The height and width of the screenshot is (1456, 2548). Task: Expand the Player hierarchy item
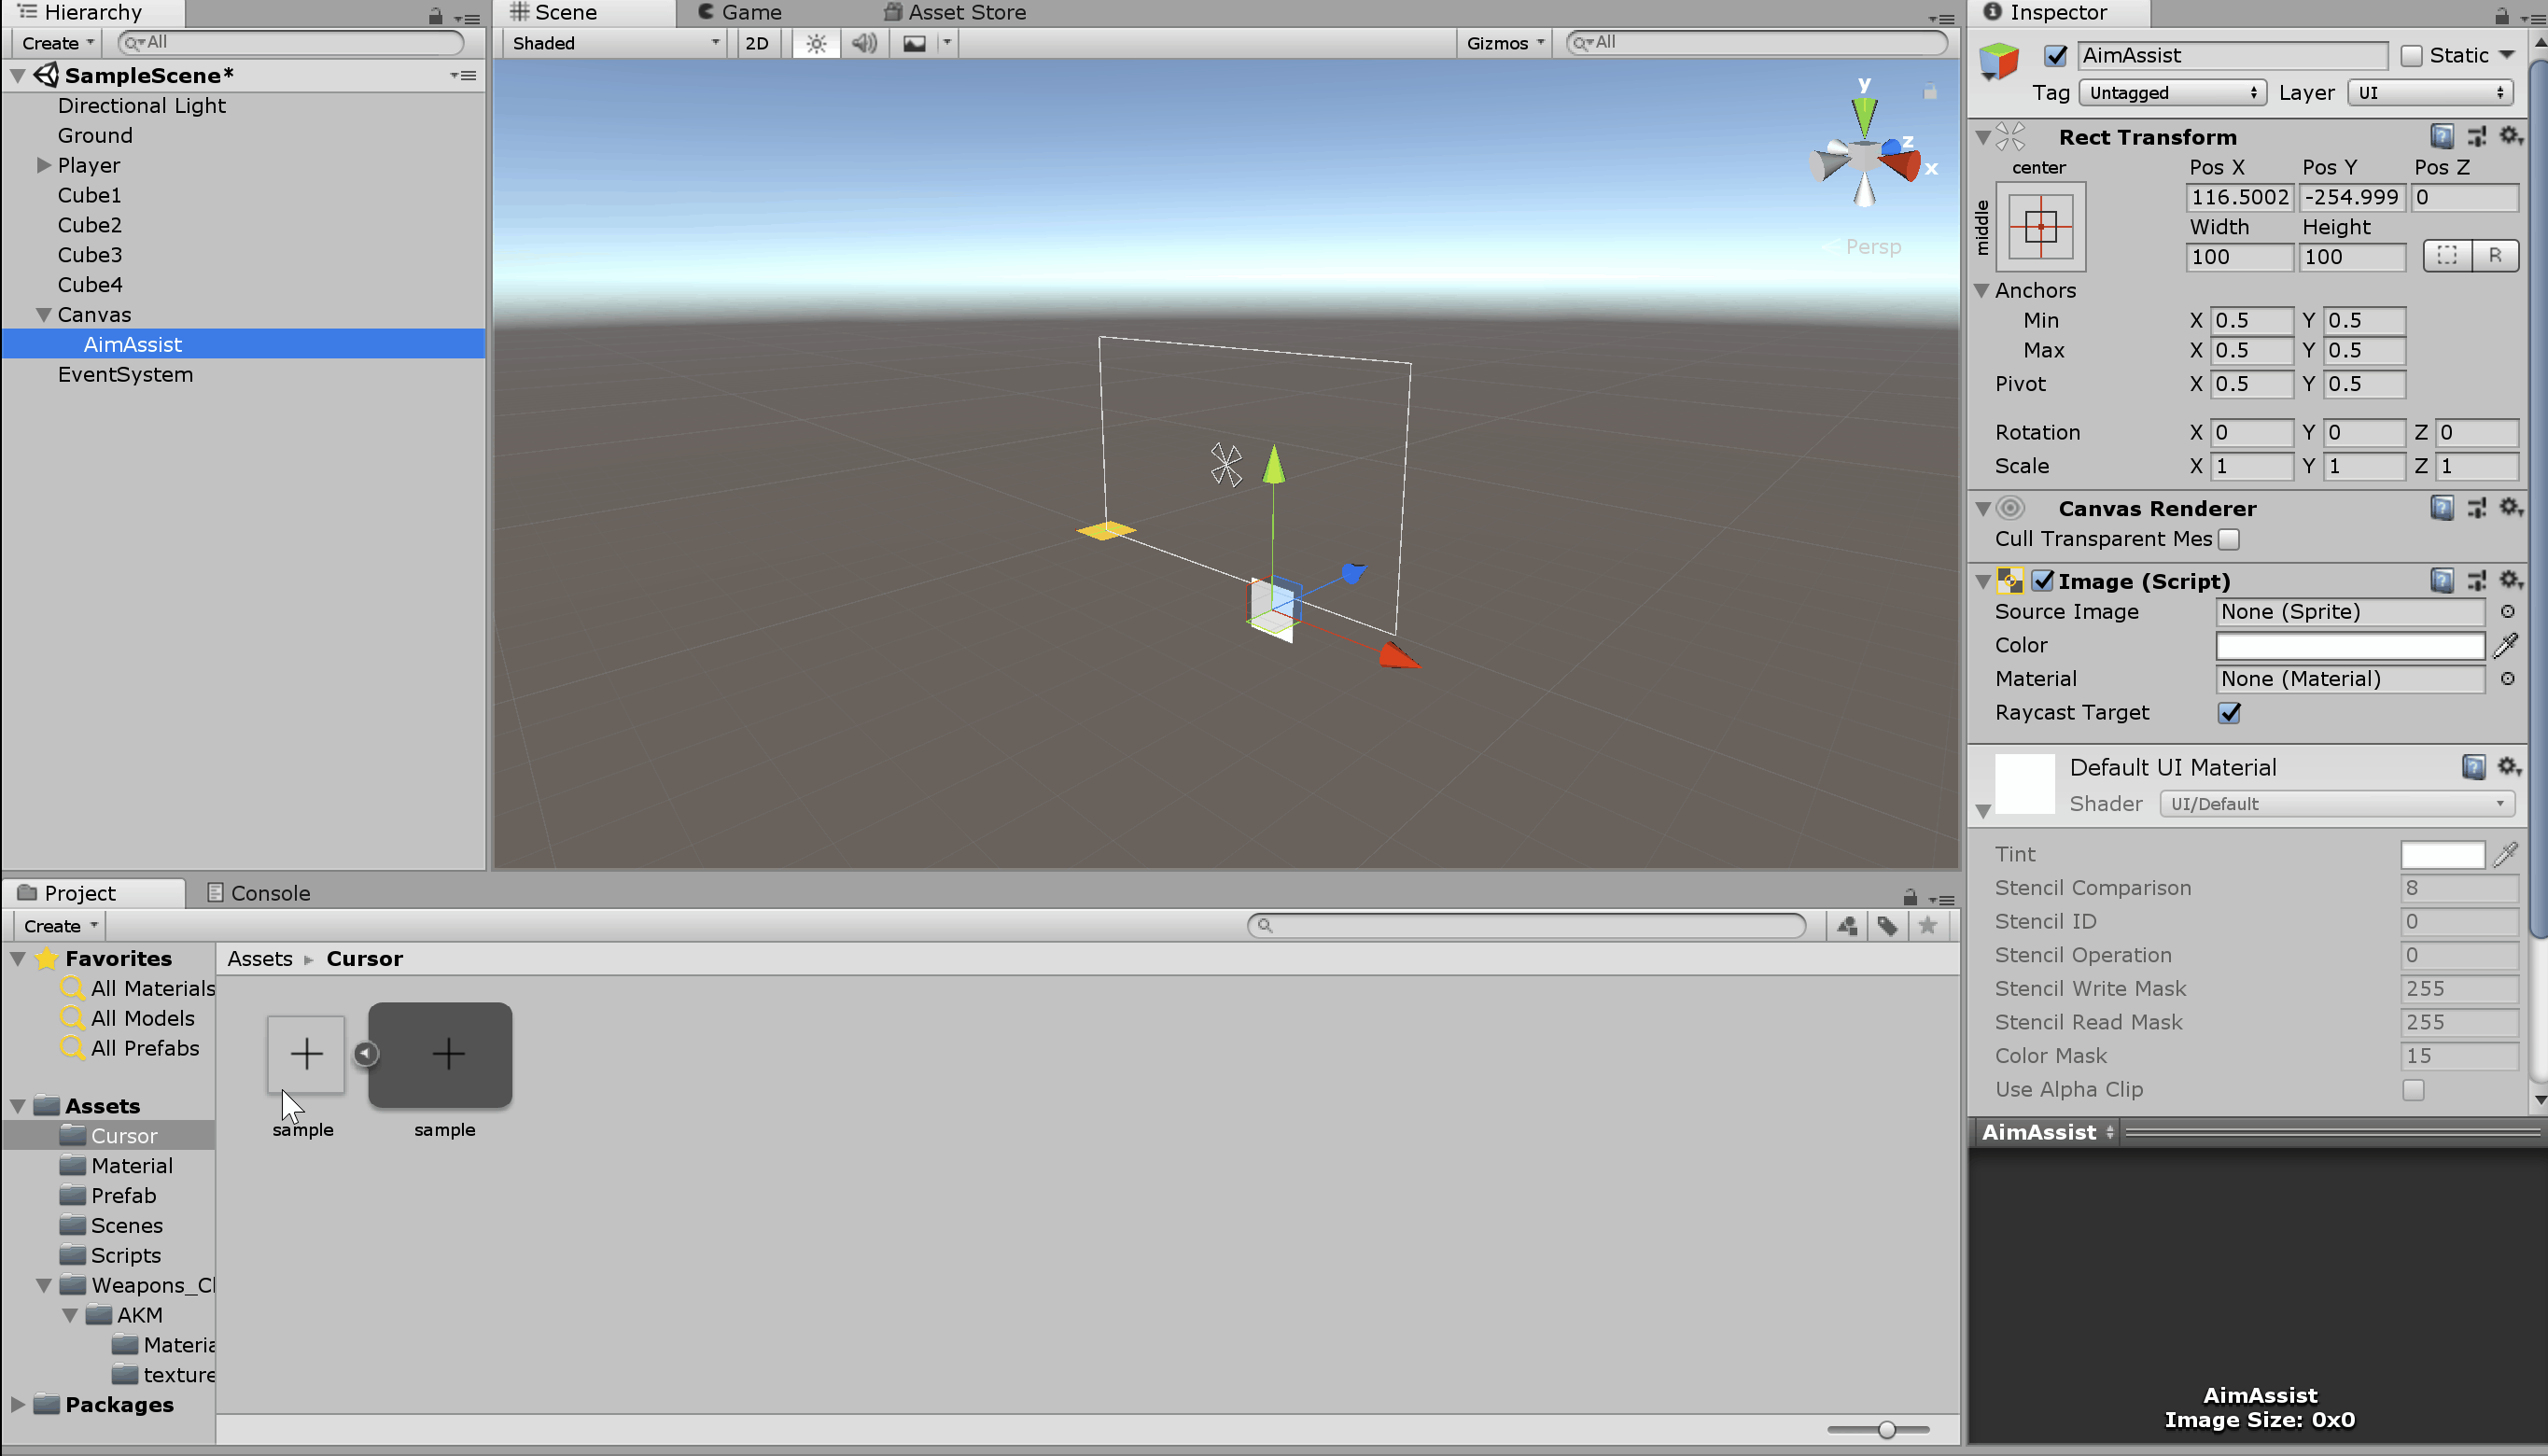pos(43,165)
